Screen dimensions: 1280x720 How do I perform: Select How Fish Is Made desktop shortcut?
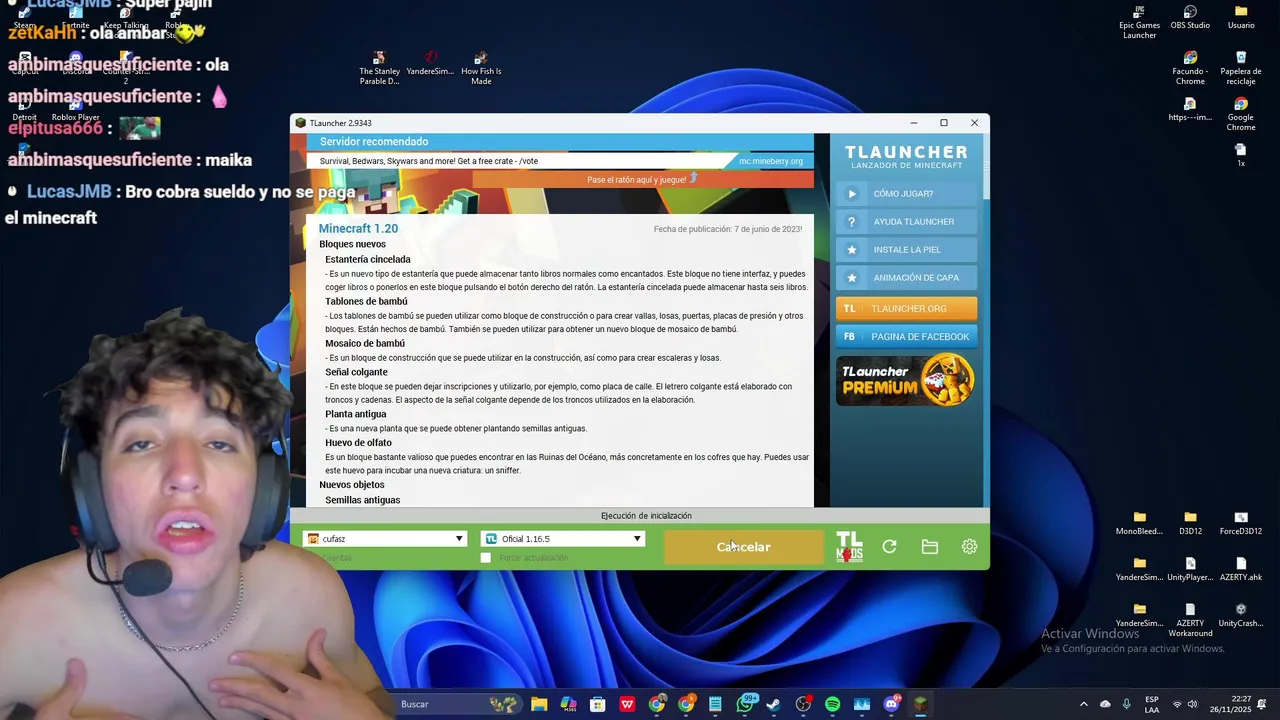pyautogui.click(x=481, y=69)
